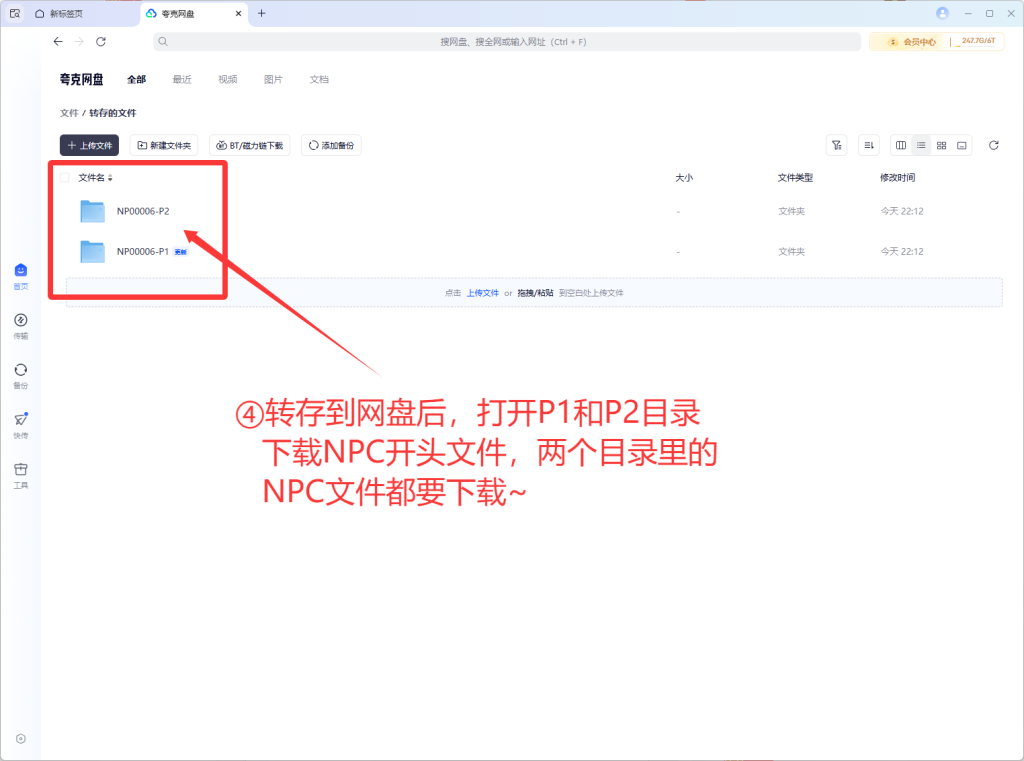Open the 传输 (Transfer) sidebar icon
The height and width of the screenshot is (761, 1024).
point(21,321)
